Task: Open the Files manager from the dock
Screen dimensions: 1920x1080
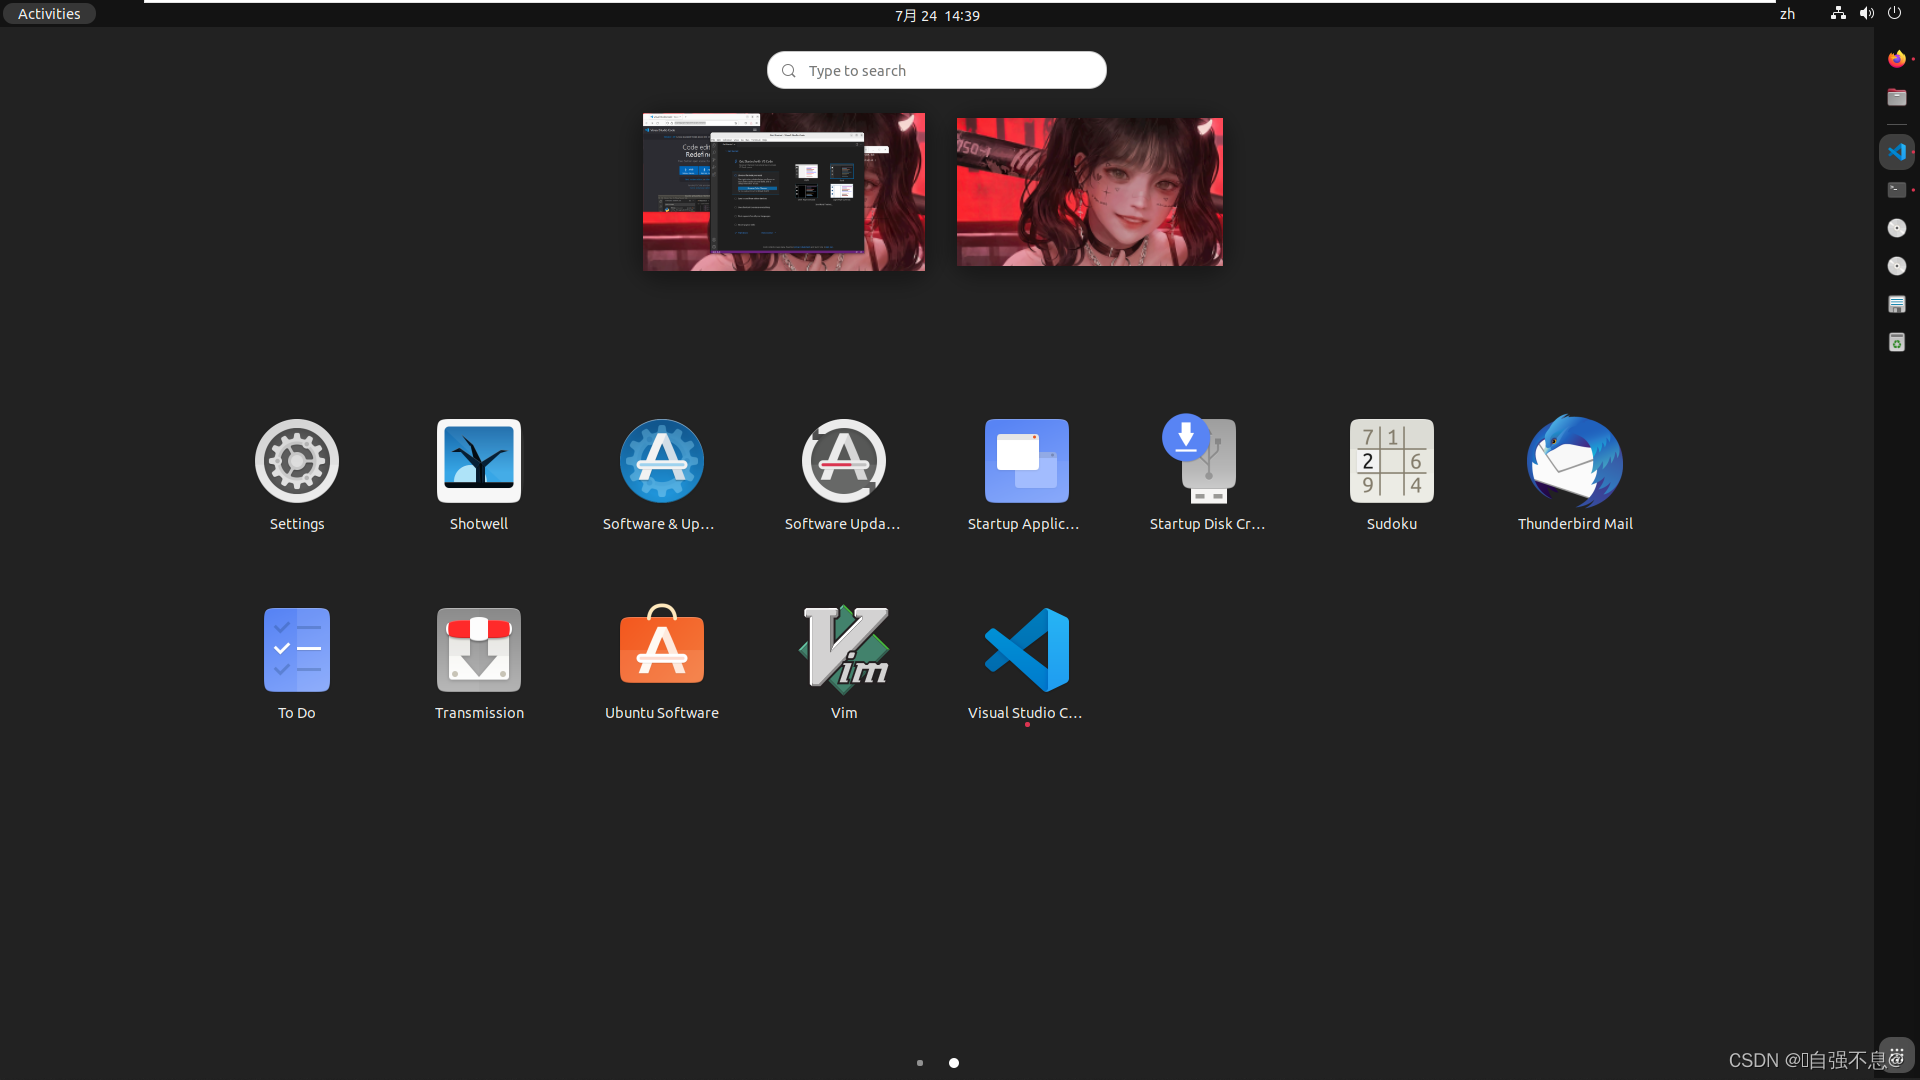Action: coord(1898,97)
